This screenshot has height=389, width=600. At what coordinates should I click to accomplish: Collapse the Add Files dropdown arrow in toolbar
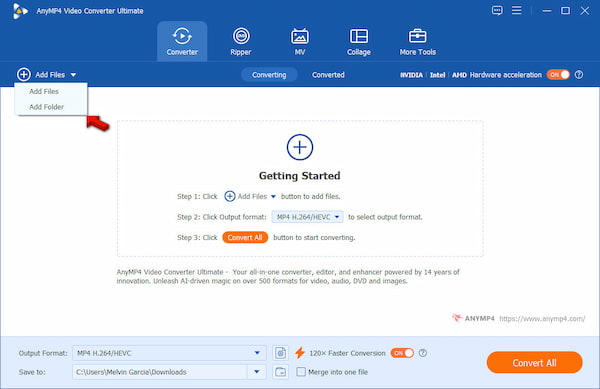[73, 75]
